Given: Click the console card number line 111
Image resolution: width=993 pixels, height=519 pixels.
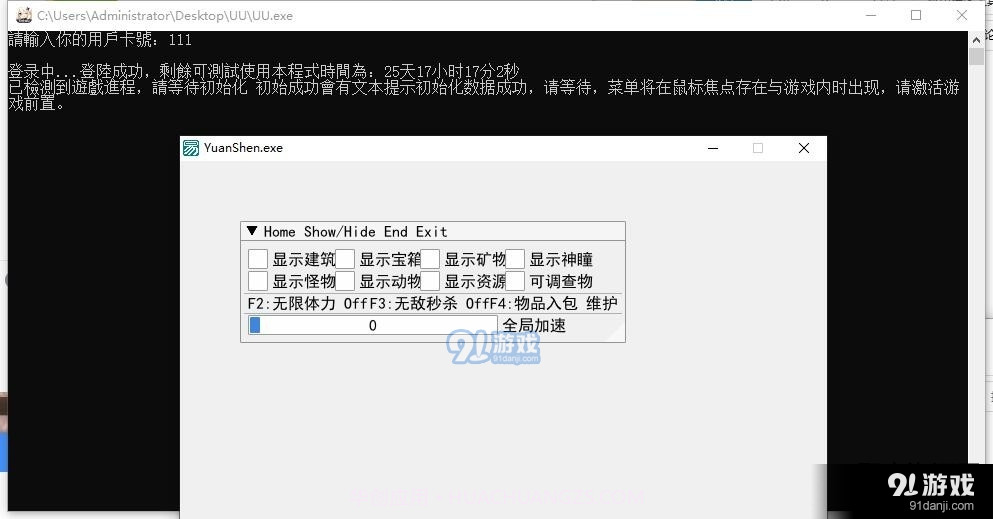Looking at the screenshot, I should pos(100,39).
